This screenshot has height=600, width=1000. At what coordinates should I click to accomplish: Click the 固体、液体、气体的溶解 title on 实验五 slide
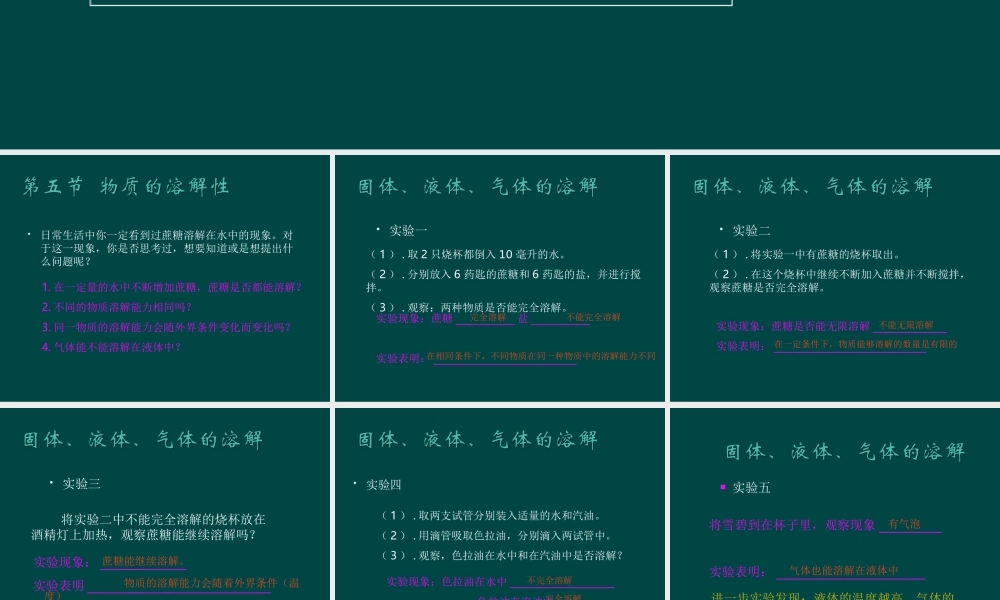pyautogui.click(x=843, y=450)
